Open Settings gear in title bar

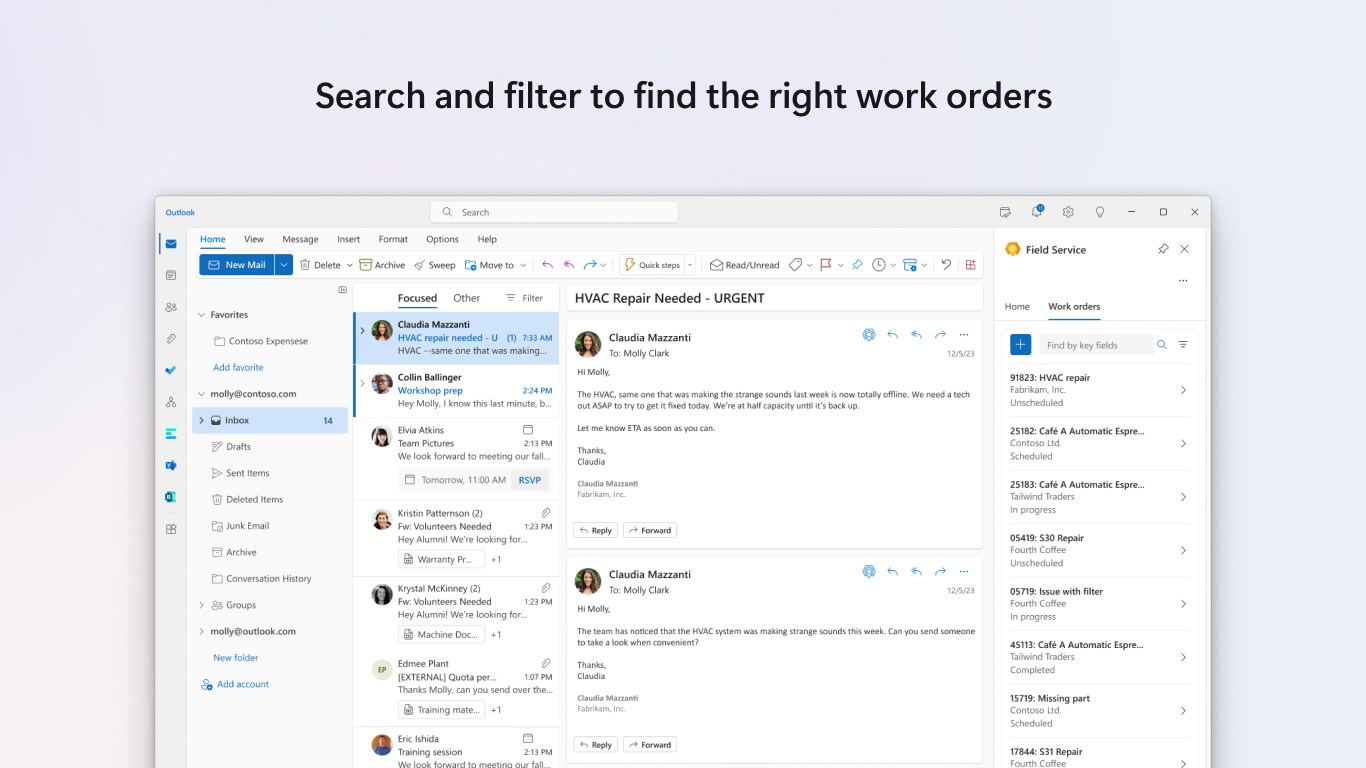(x=1068, y=212)
